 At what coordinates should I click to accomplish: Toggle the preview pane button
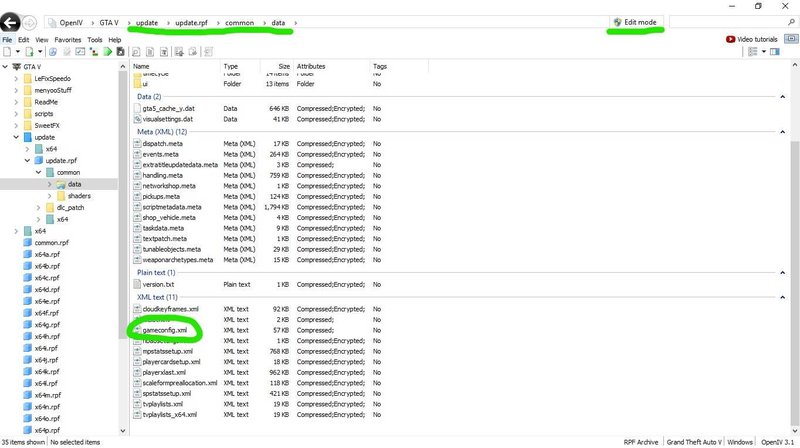coord(774,52)
